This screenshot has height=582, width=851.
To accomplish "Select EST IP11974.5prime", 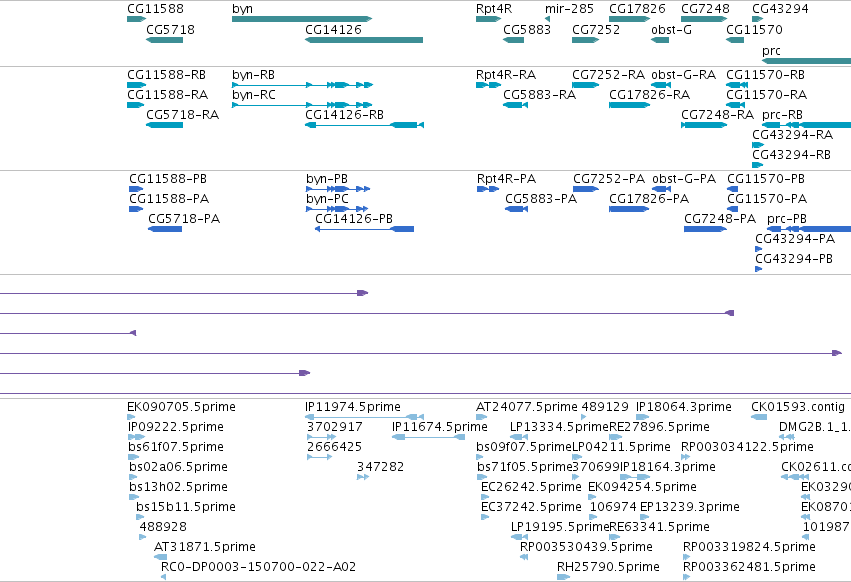I will point(364,417).
